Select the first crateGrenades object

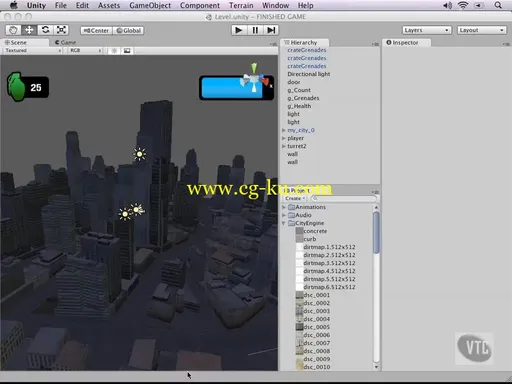(x=307, y=50)
